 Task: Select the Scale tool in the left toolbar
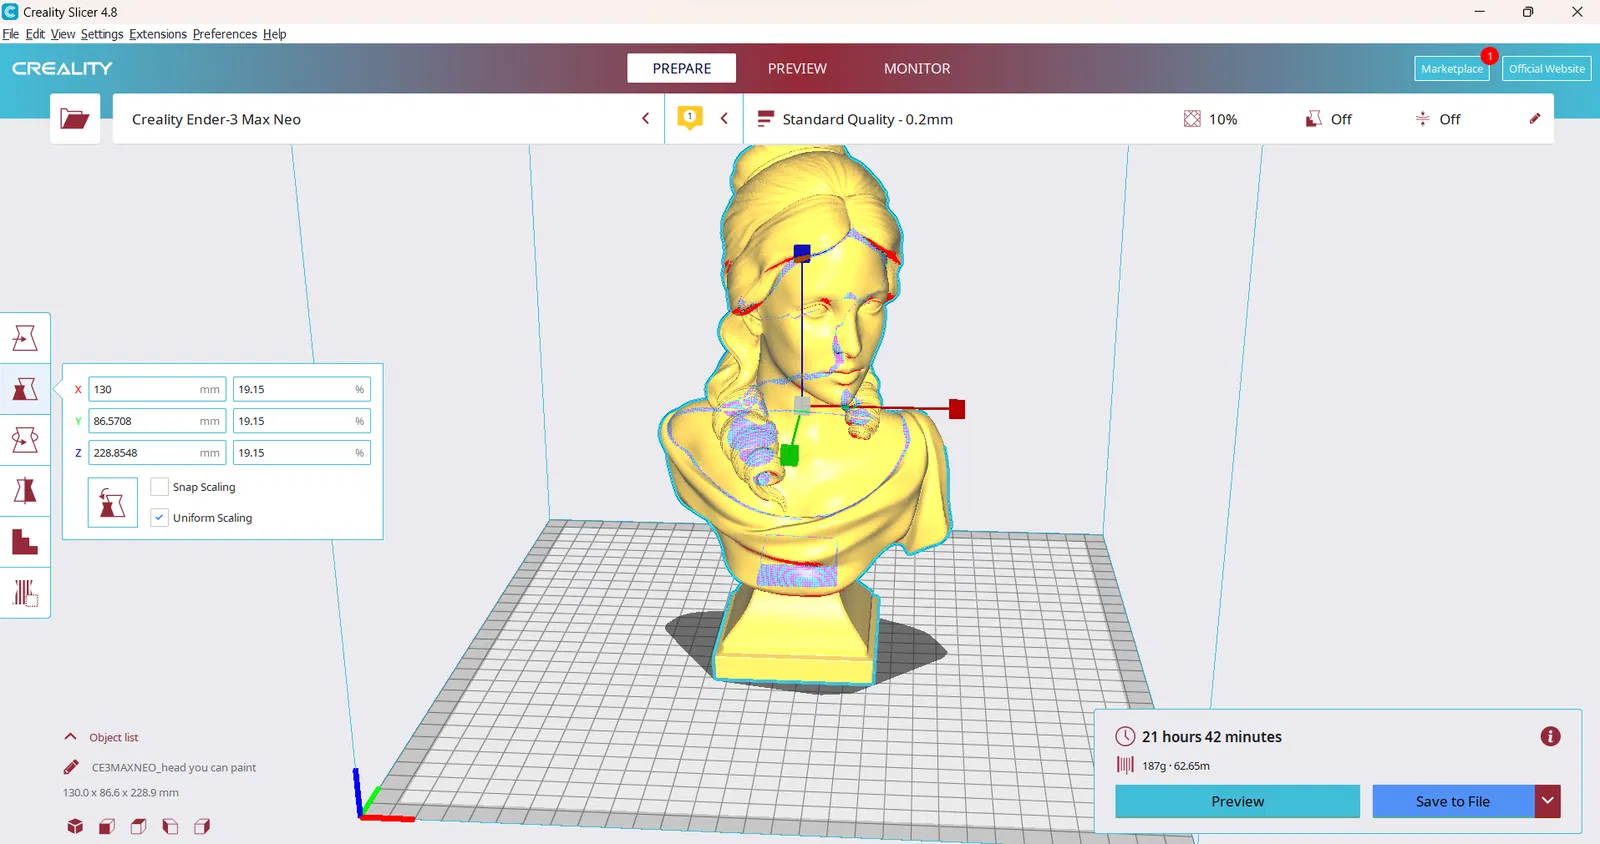(25, 389)
